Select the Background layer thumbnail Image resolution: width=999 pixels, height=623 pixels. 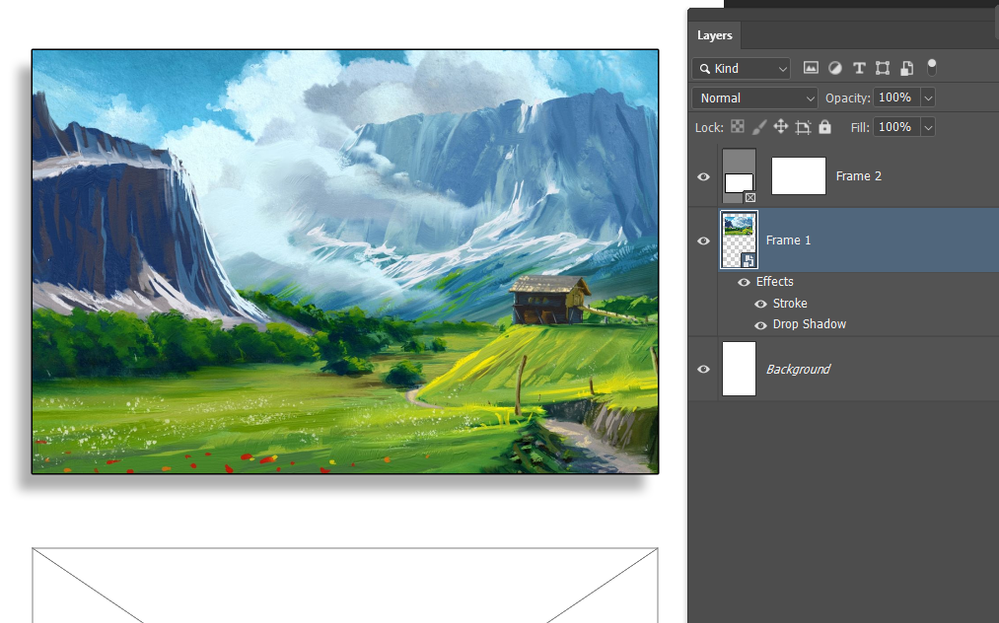pos(739,369)
